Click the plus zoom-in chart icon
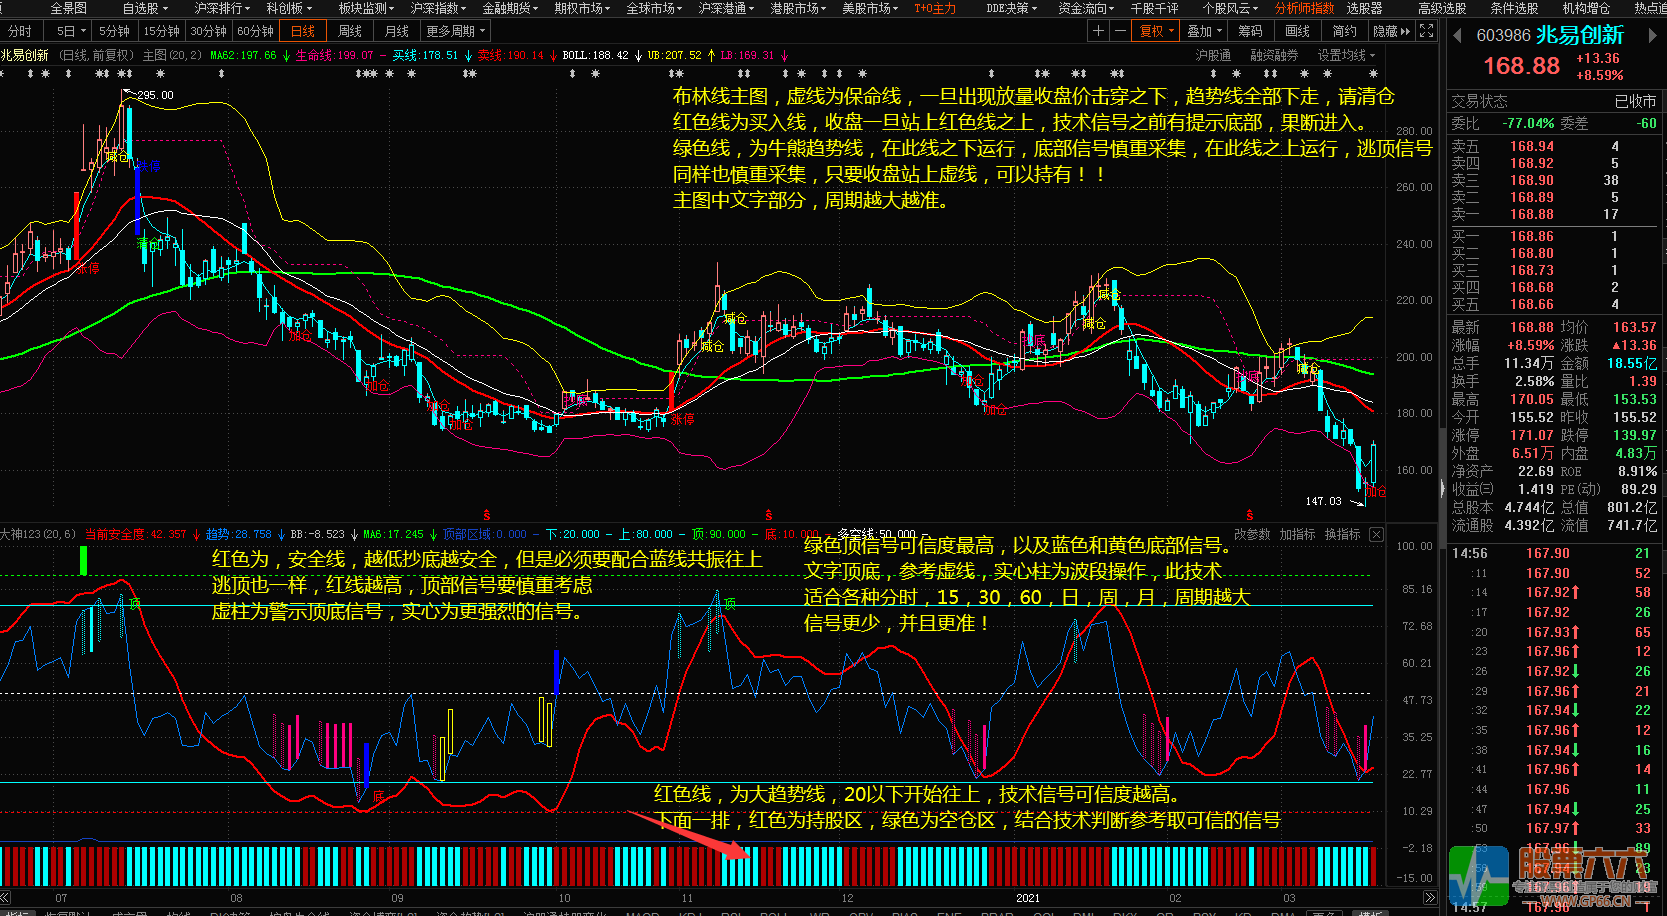Image resolution: width=1667 pixels, height=916 pixels. point(1098,31)
